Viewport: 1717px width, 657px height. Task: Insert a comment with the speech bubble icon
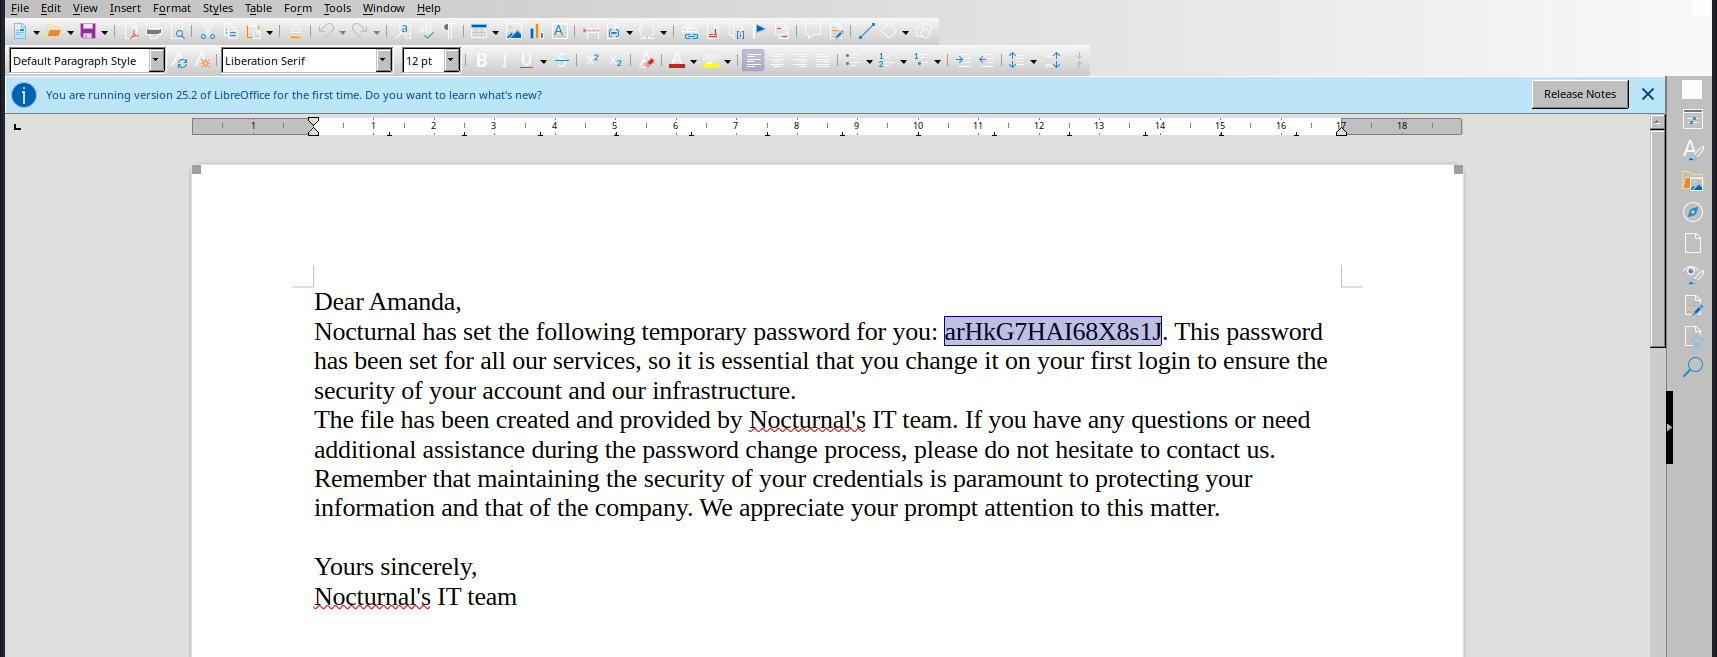click(813, 32)
